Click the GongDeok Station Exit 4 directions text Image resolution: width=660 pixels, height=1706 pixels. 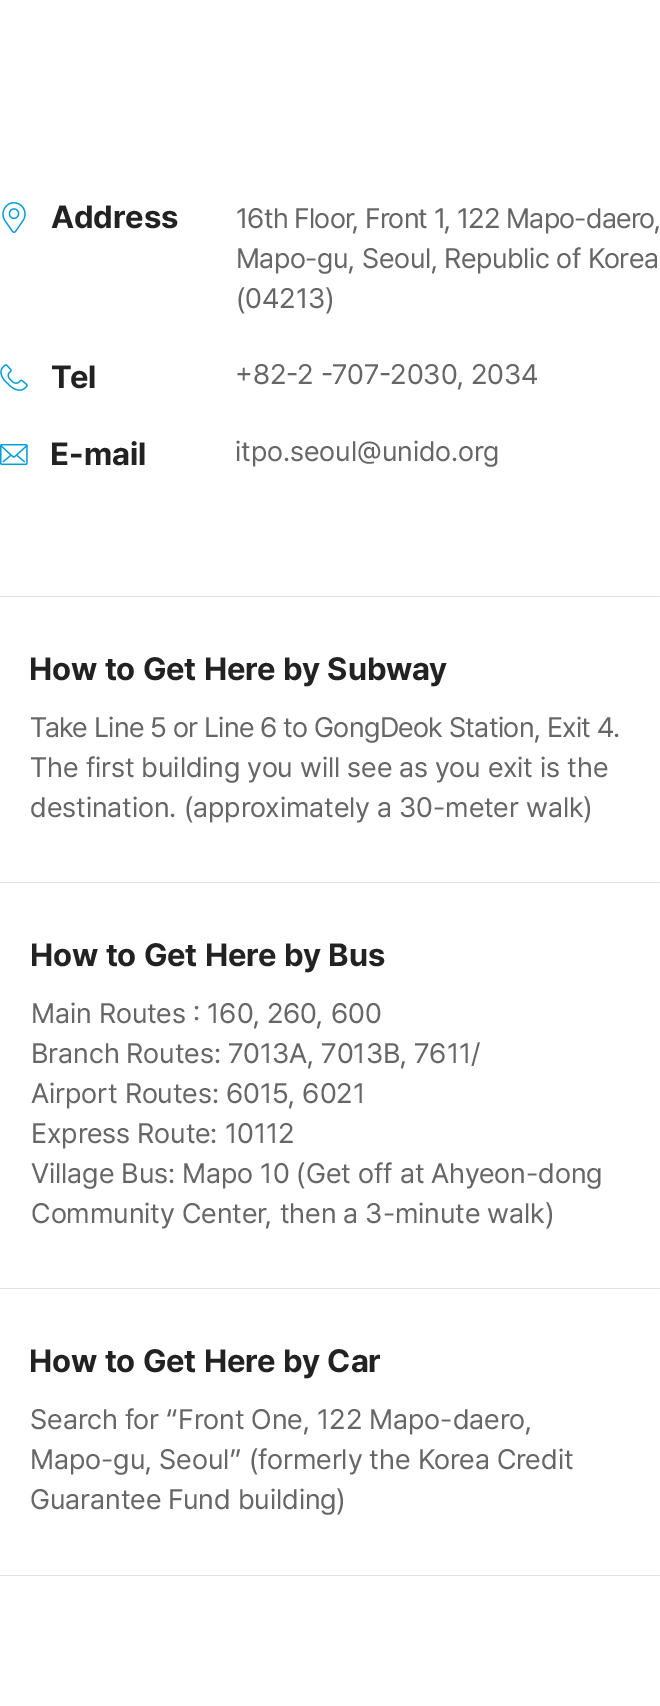click(x=325, y=768)
